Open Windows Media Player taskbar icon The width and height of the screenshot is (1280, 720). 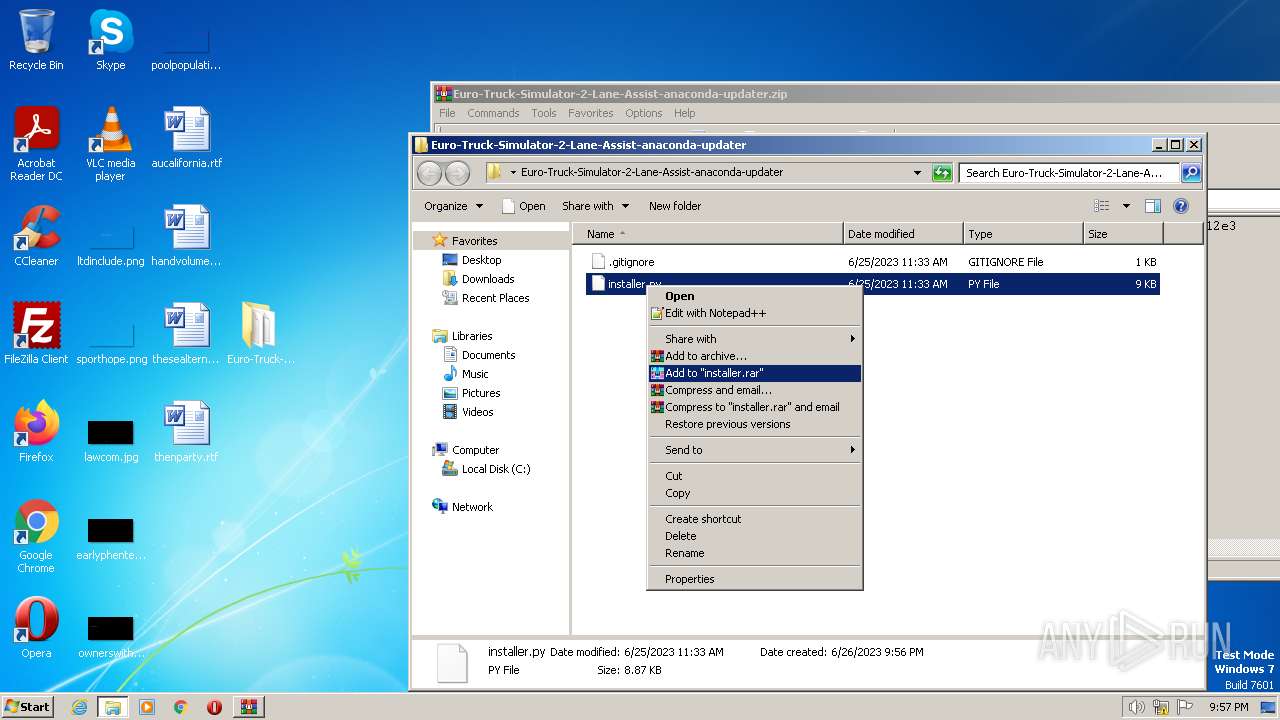(147, 707)
